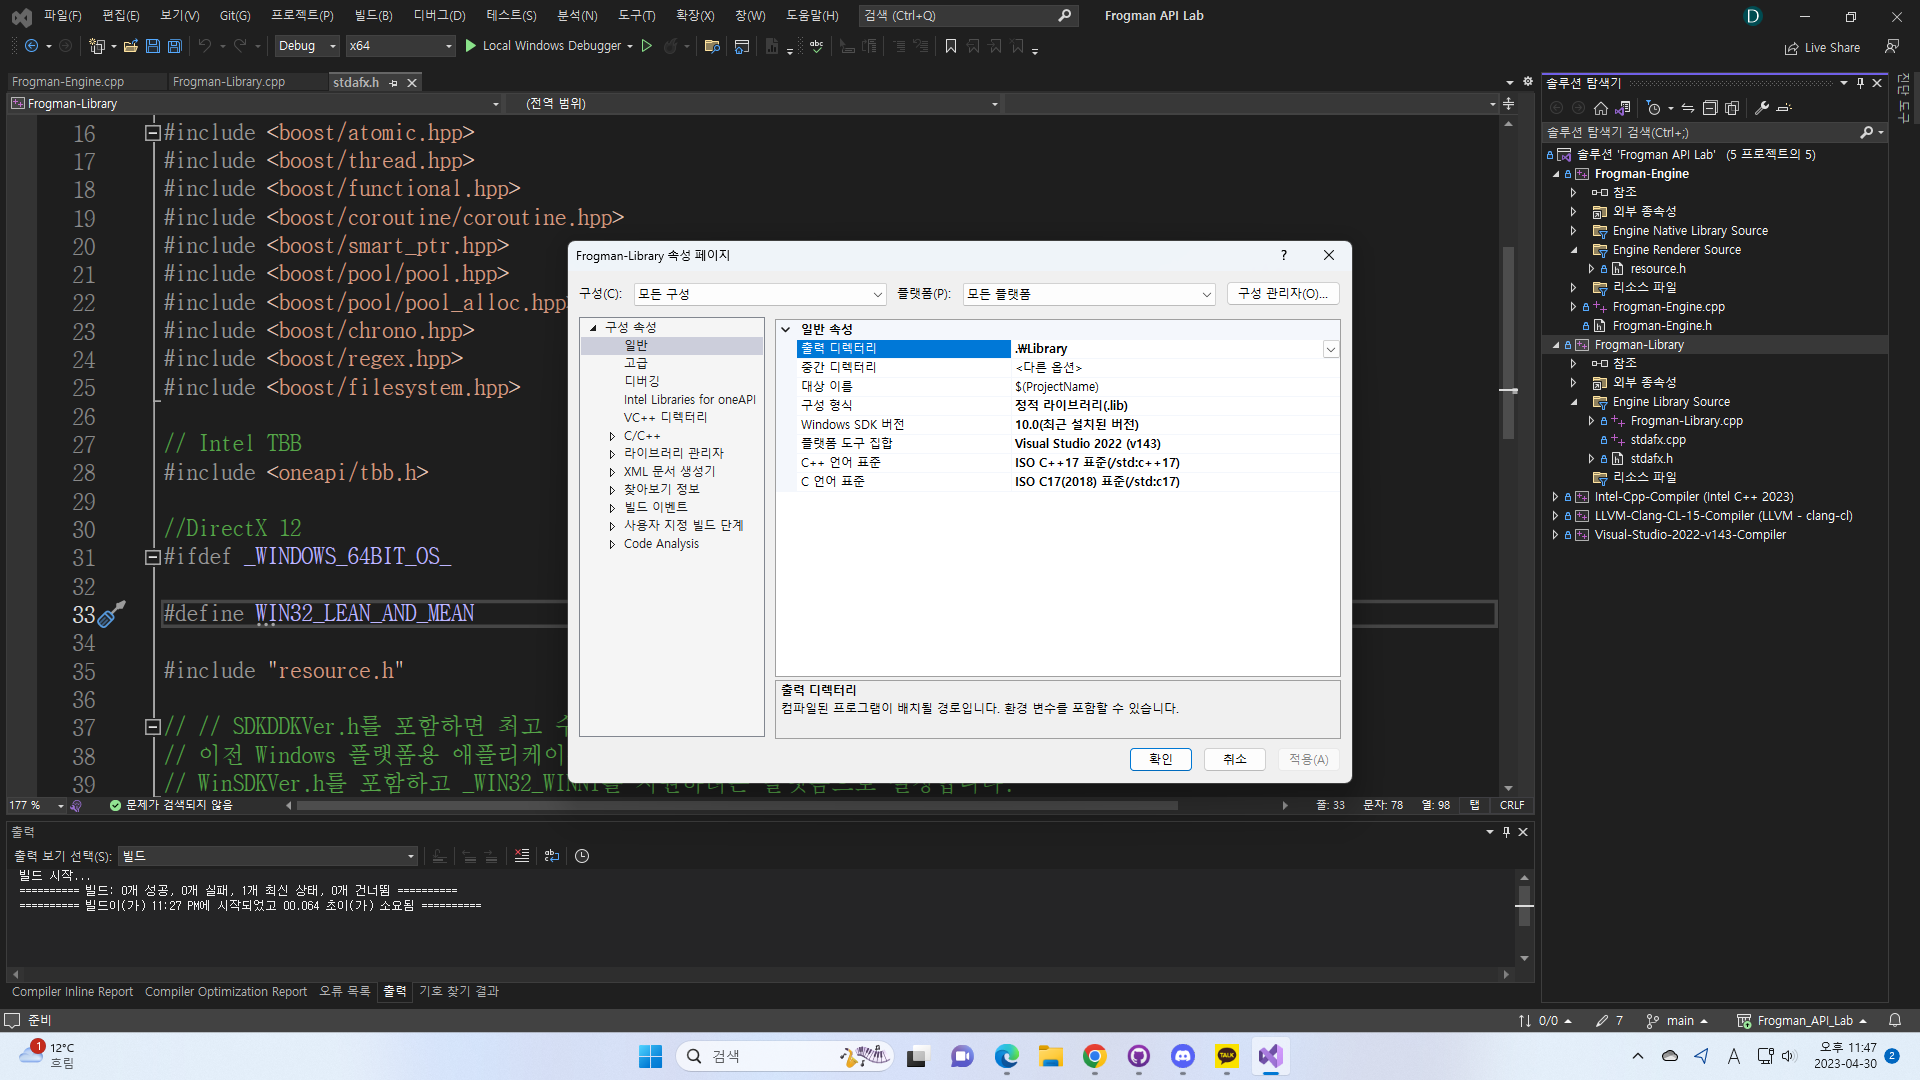This screenshot has height=1080, width=1920.
Task: Collapse the include block at line 16
Action: (152, 133)
